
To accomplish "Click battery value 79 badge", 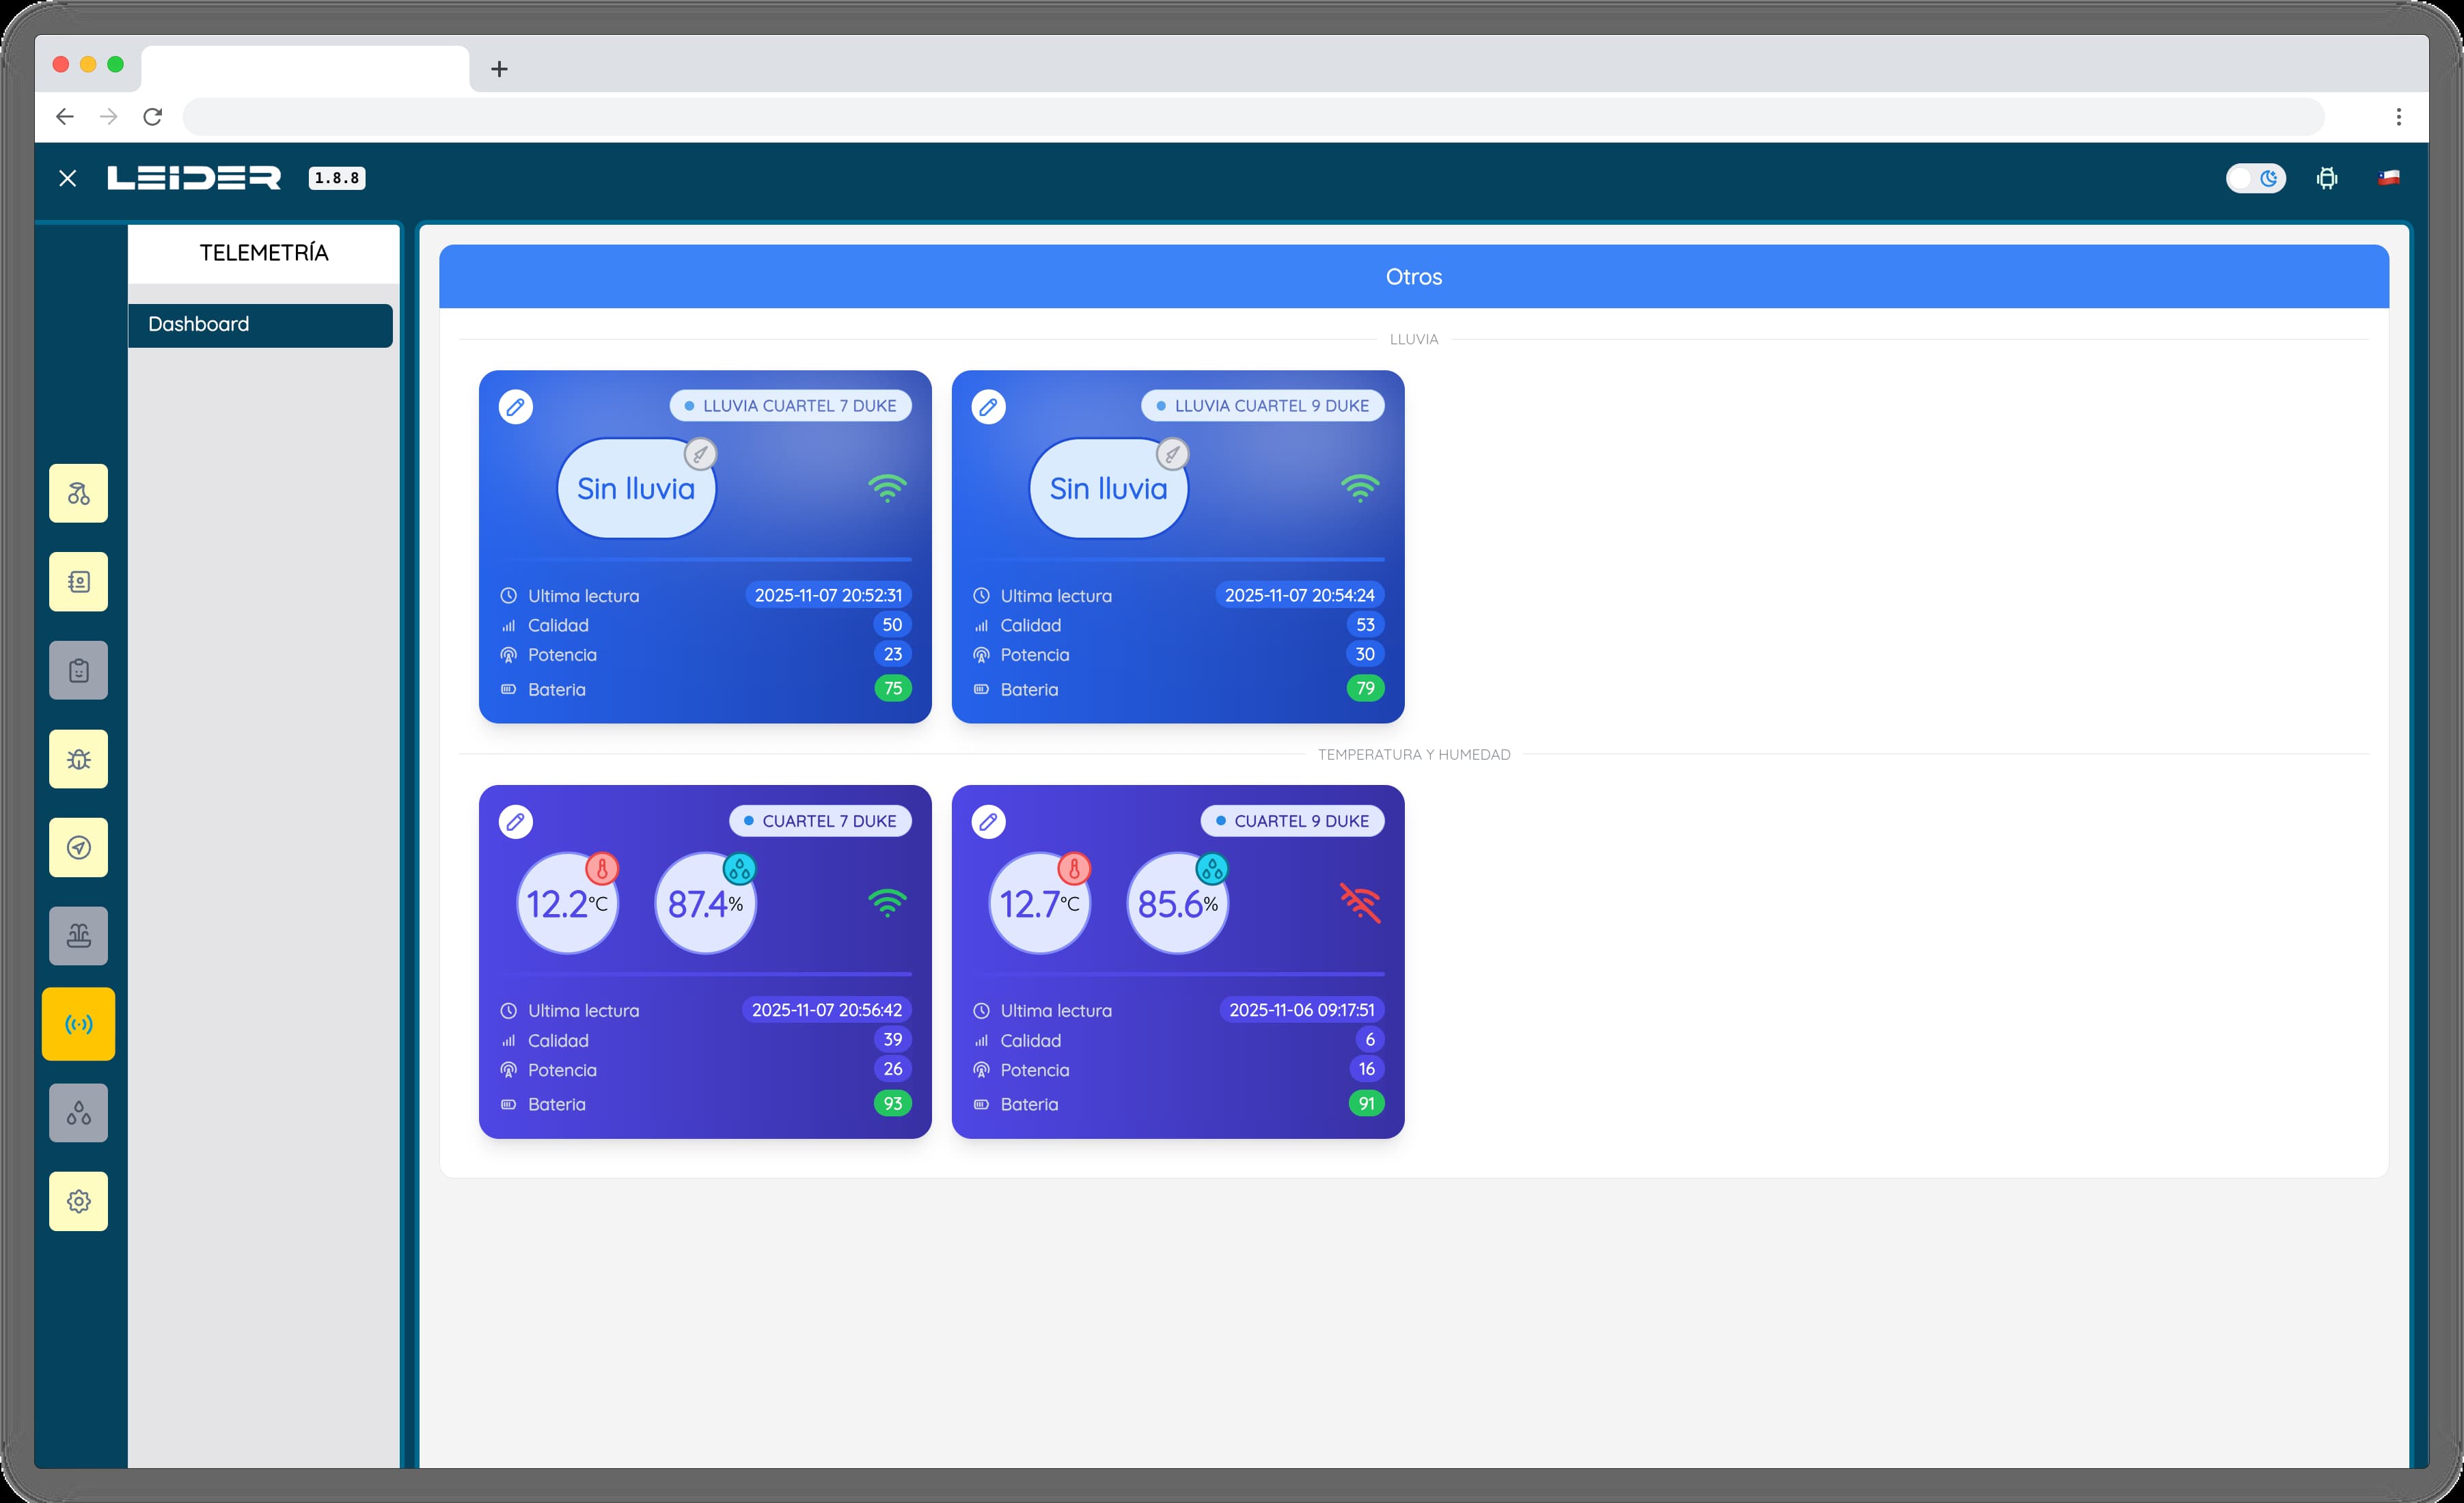I will (x=1366, y=688).
